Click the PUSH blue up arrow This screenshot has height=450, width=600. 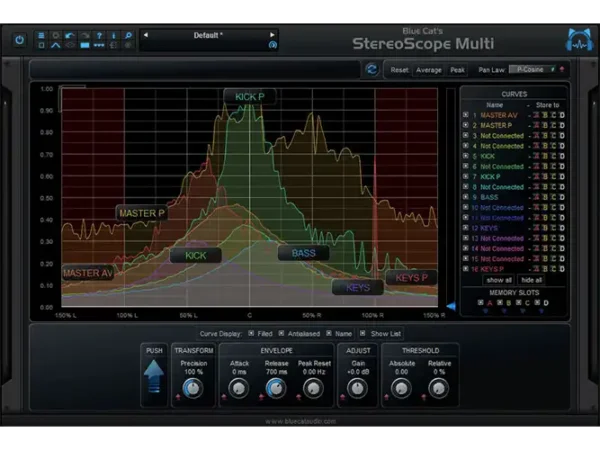pyautogui.click(x=154, y=376)
